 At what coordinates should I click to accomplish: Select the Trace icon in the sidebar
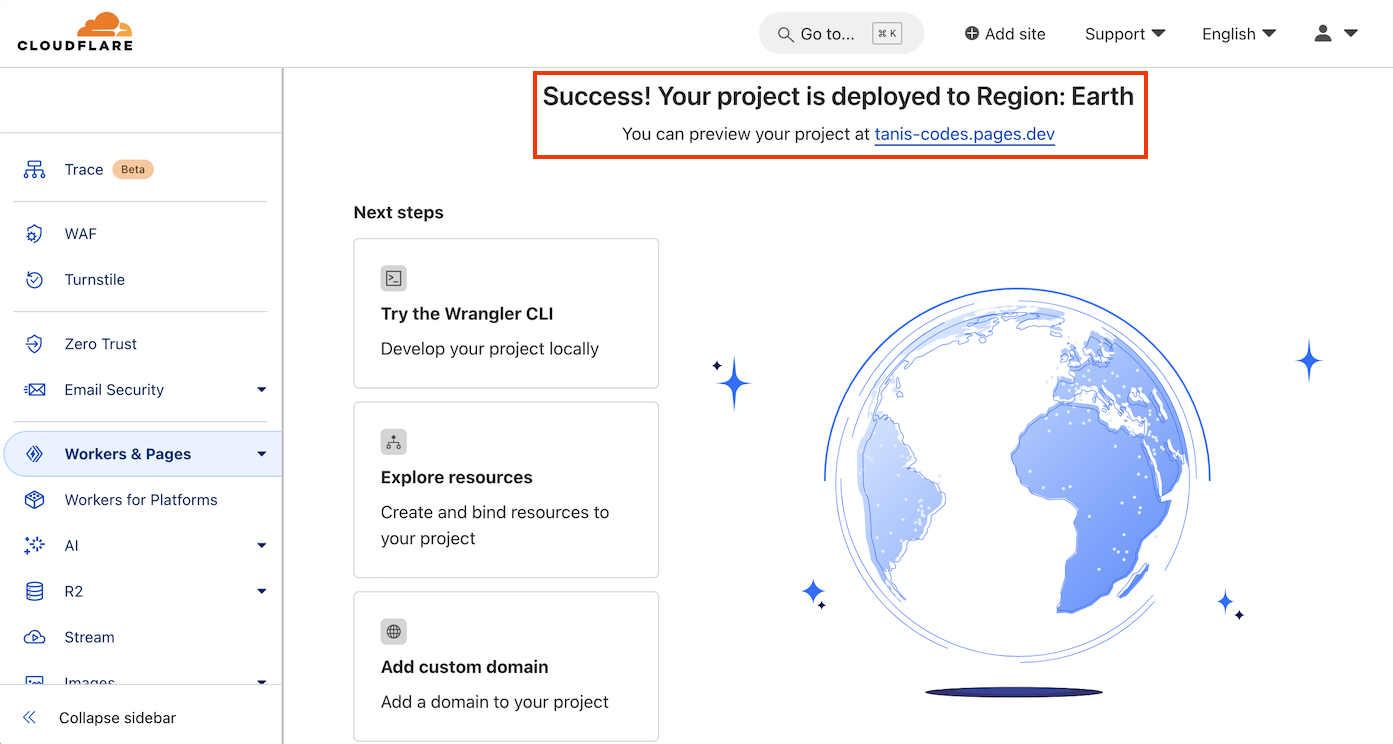tap(34, 169)
